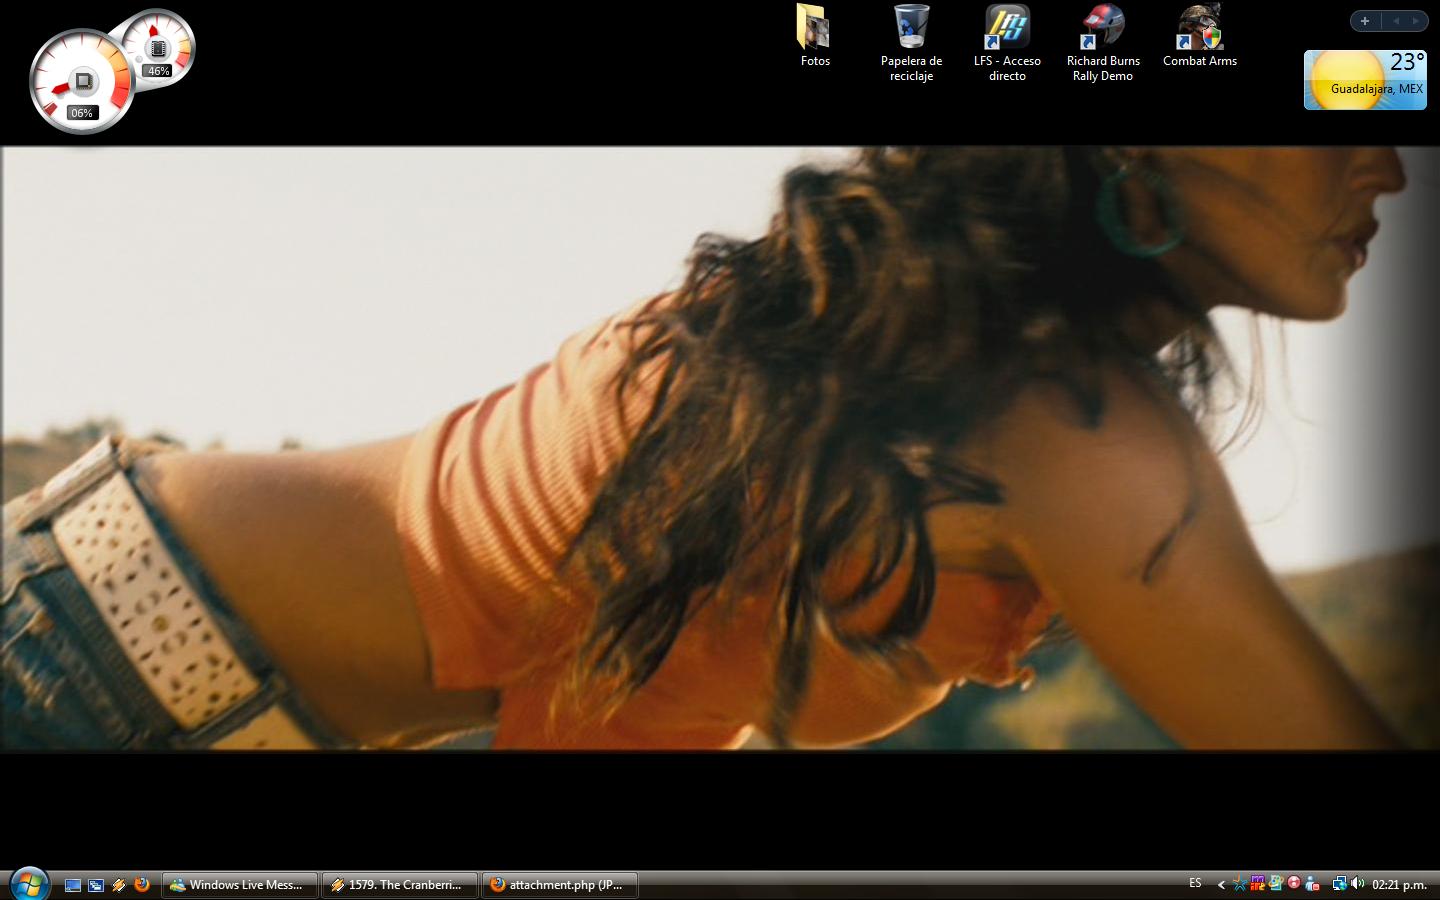The height and width of the screenshot is (900, 1440).
Task: Click the purple and orange Xfire tray icon
Action: pos(1258,884)
